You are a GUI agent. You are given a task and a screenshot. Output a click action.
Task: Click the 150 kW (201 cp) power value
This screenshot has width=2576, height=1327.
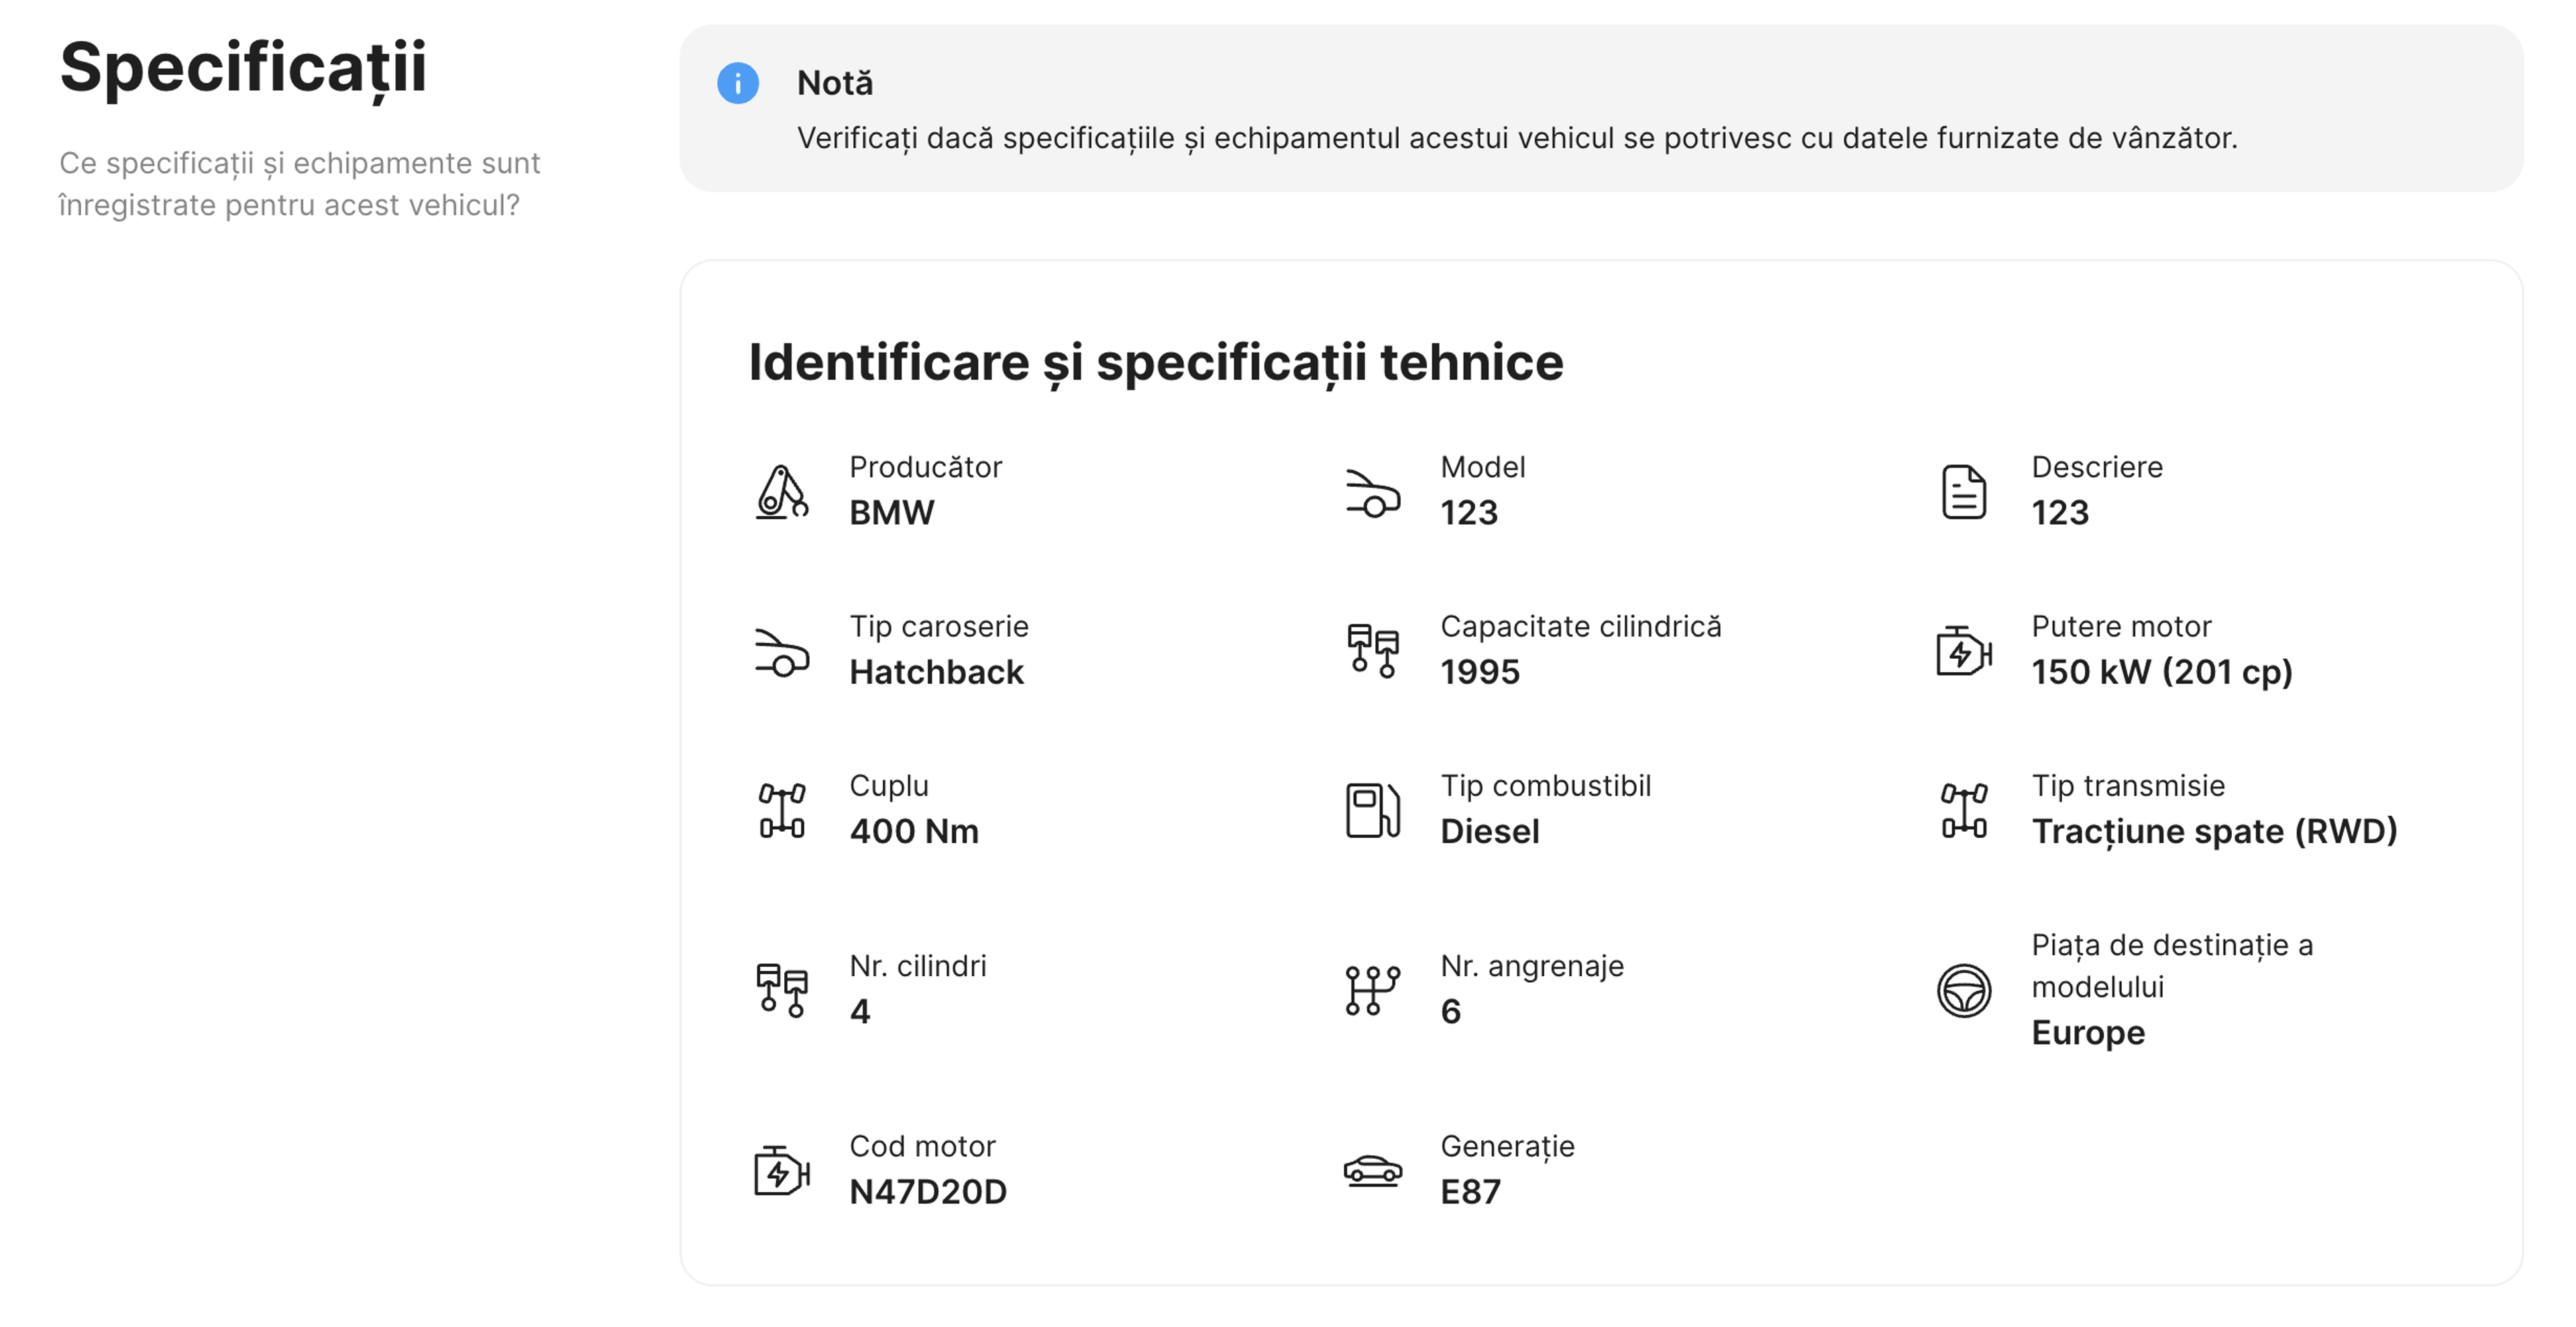click(x=2161, y=672)
